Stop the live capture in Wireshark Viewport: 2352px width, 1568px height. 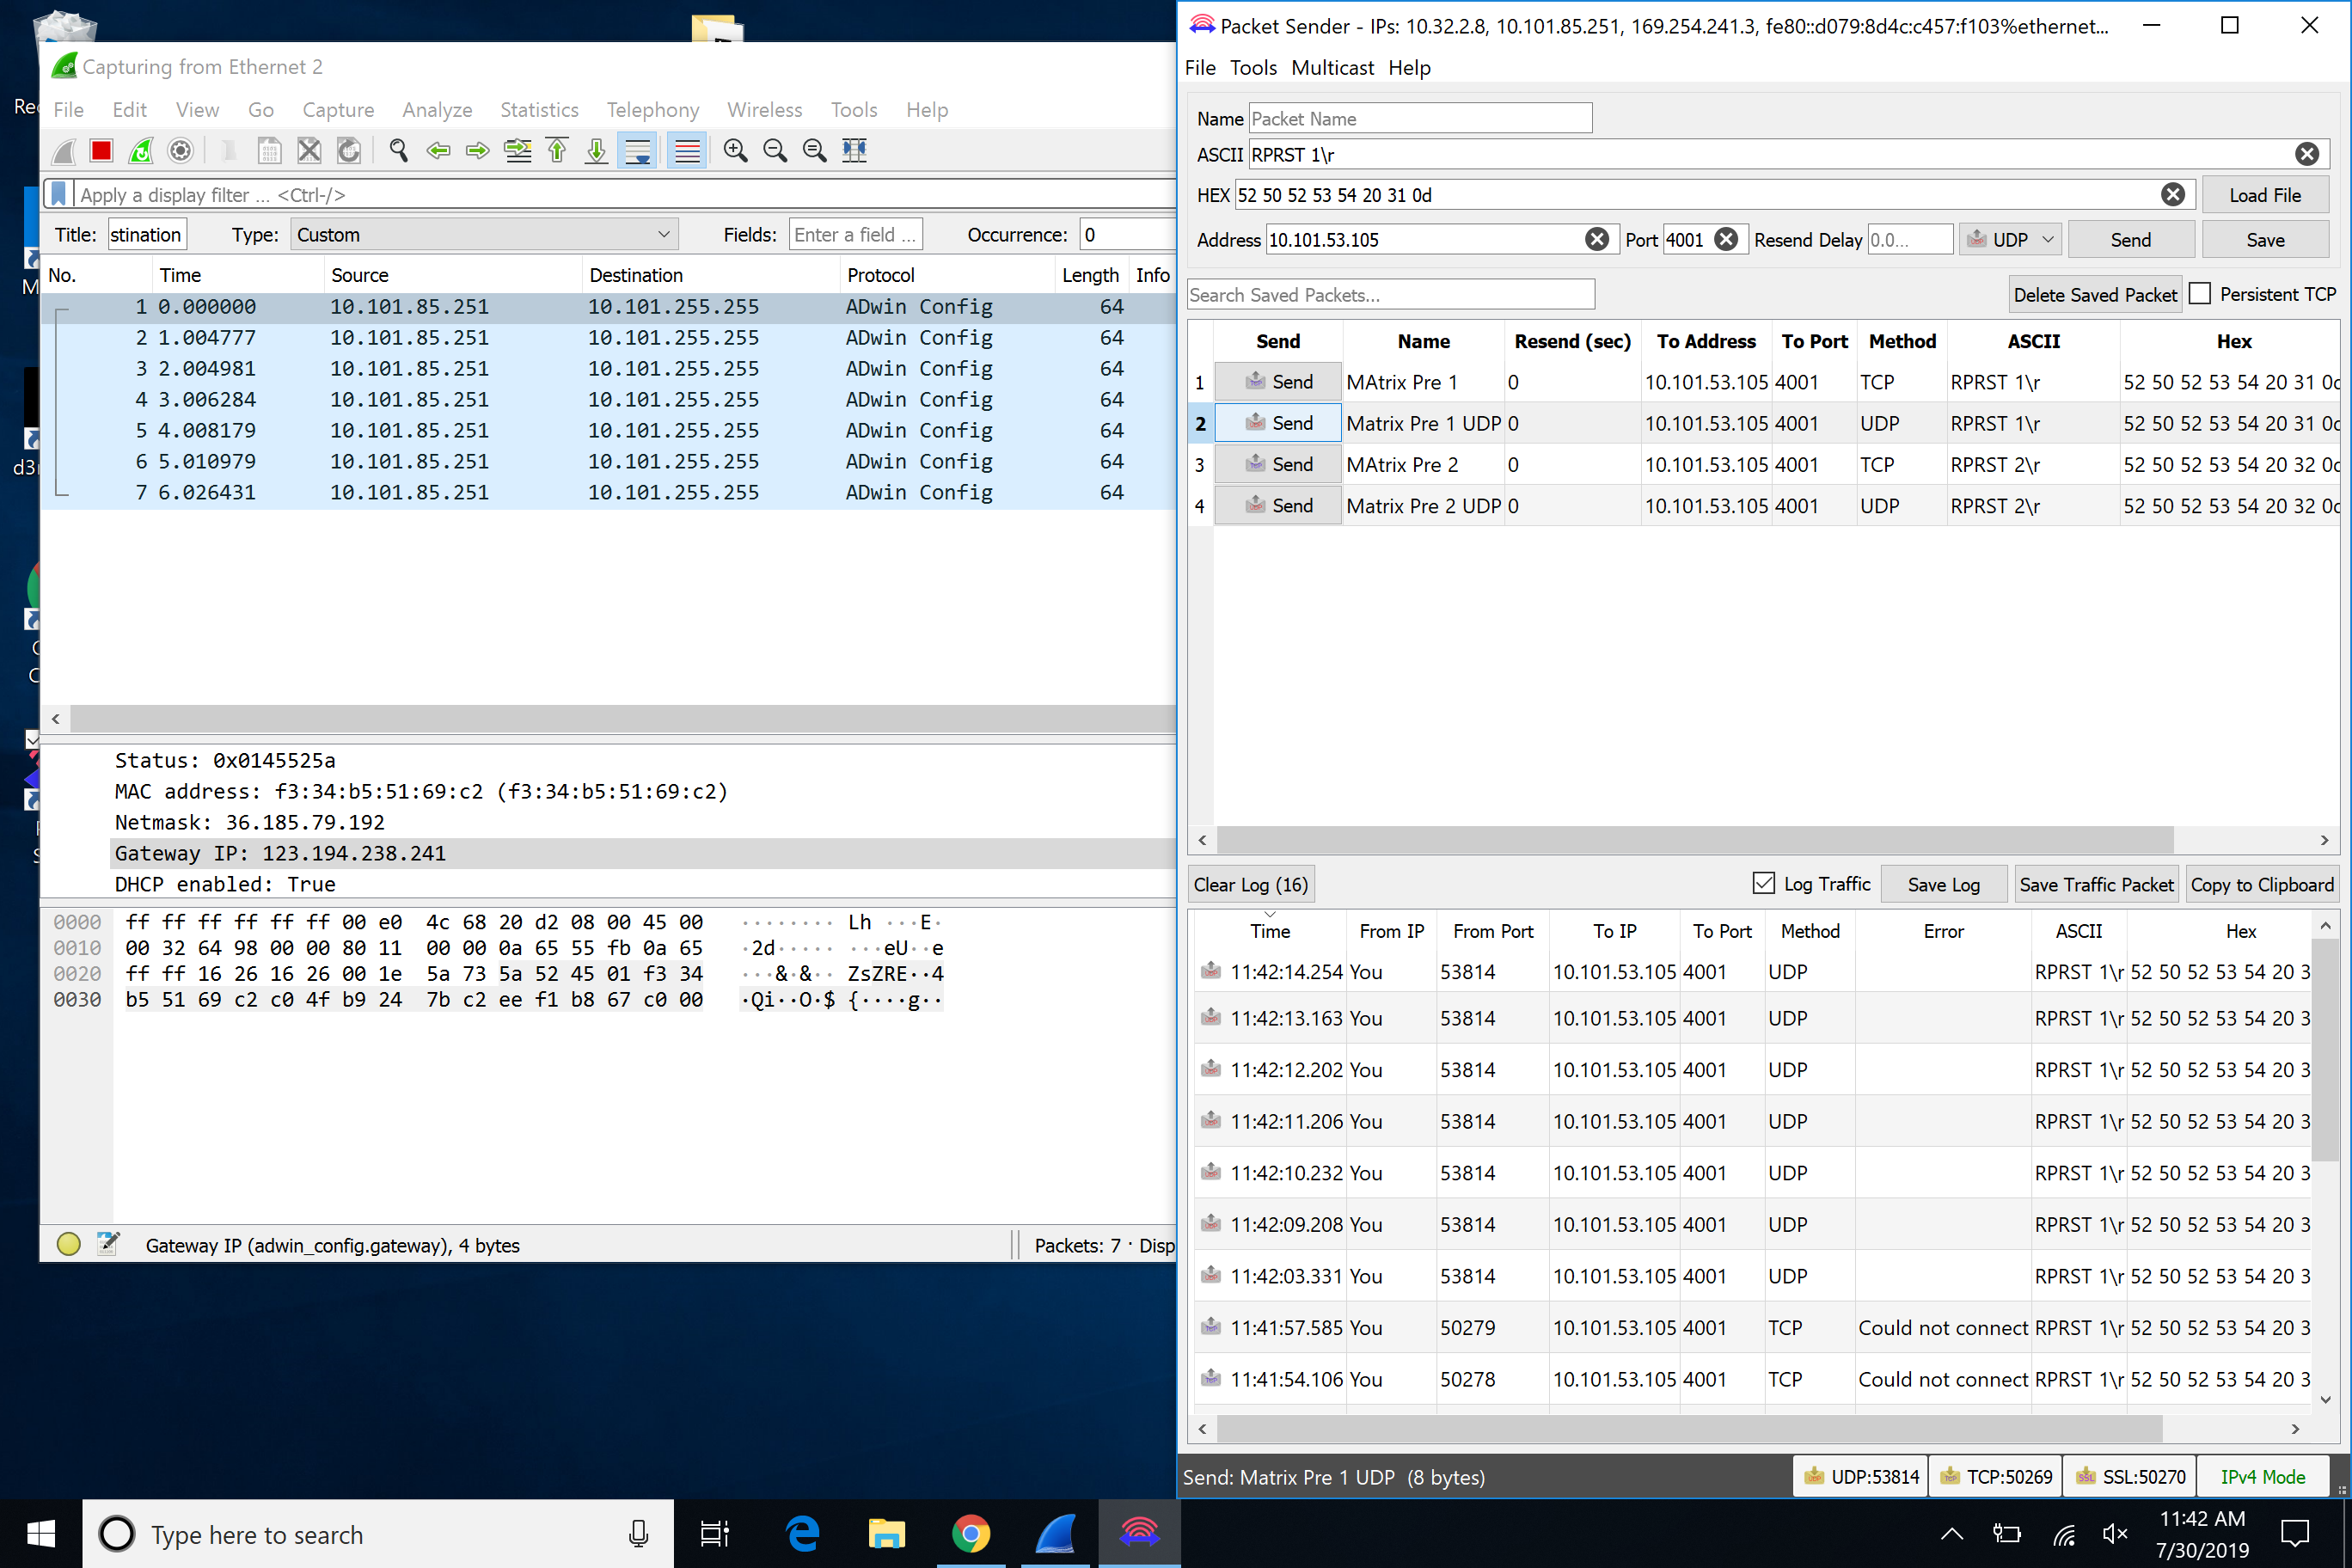click(100, 150)
